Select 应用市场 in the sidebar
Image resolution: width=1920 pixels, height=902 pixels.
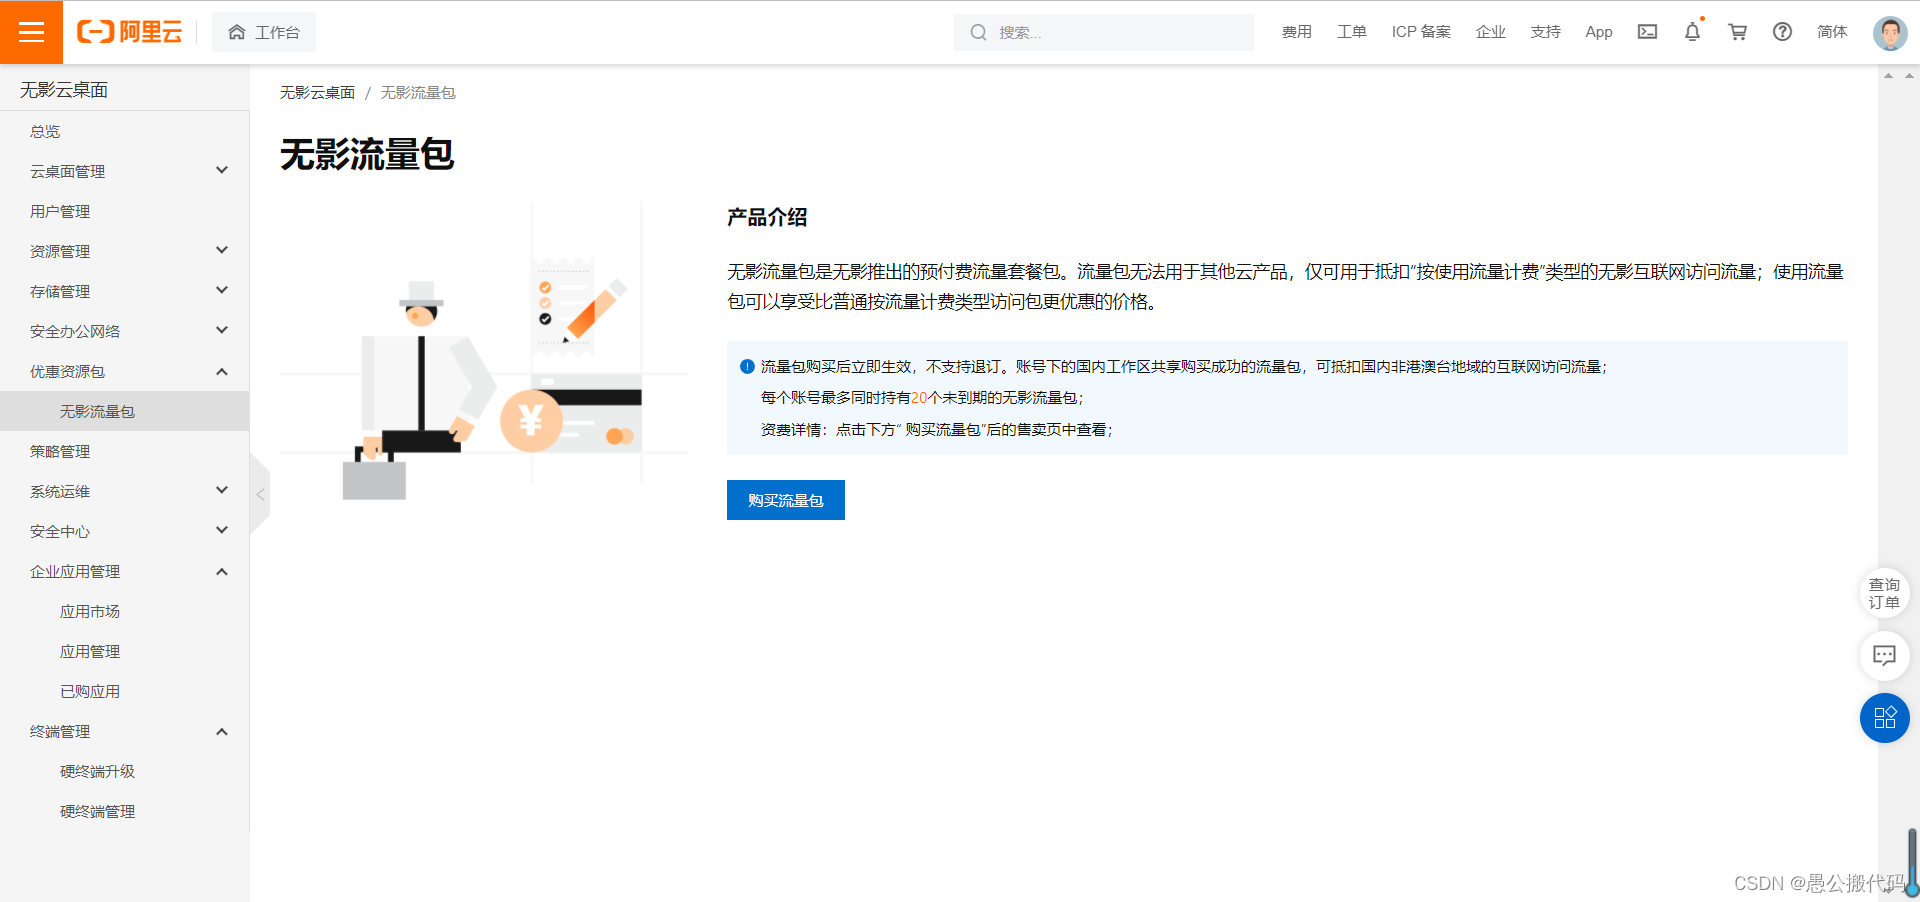91,610
